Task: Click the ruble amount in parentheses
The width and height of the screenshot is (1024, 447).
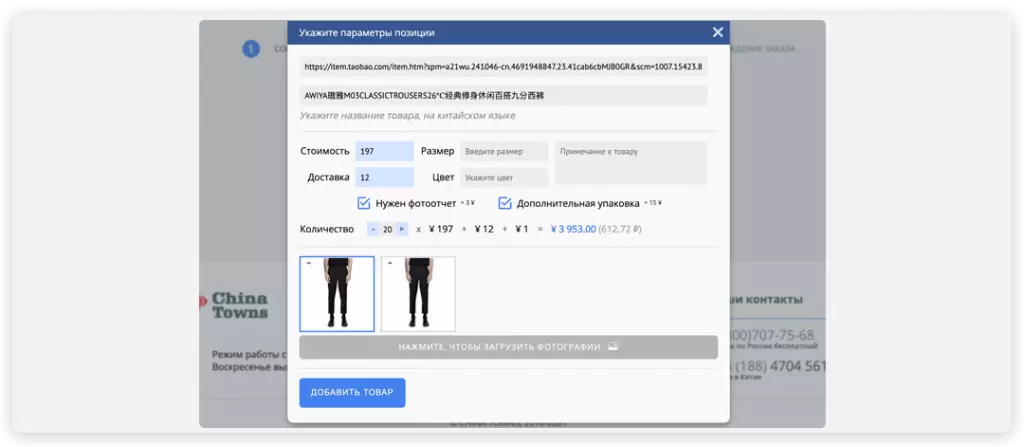Action: click(x=620, y=229)
